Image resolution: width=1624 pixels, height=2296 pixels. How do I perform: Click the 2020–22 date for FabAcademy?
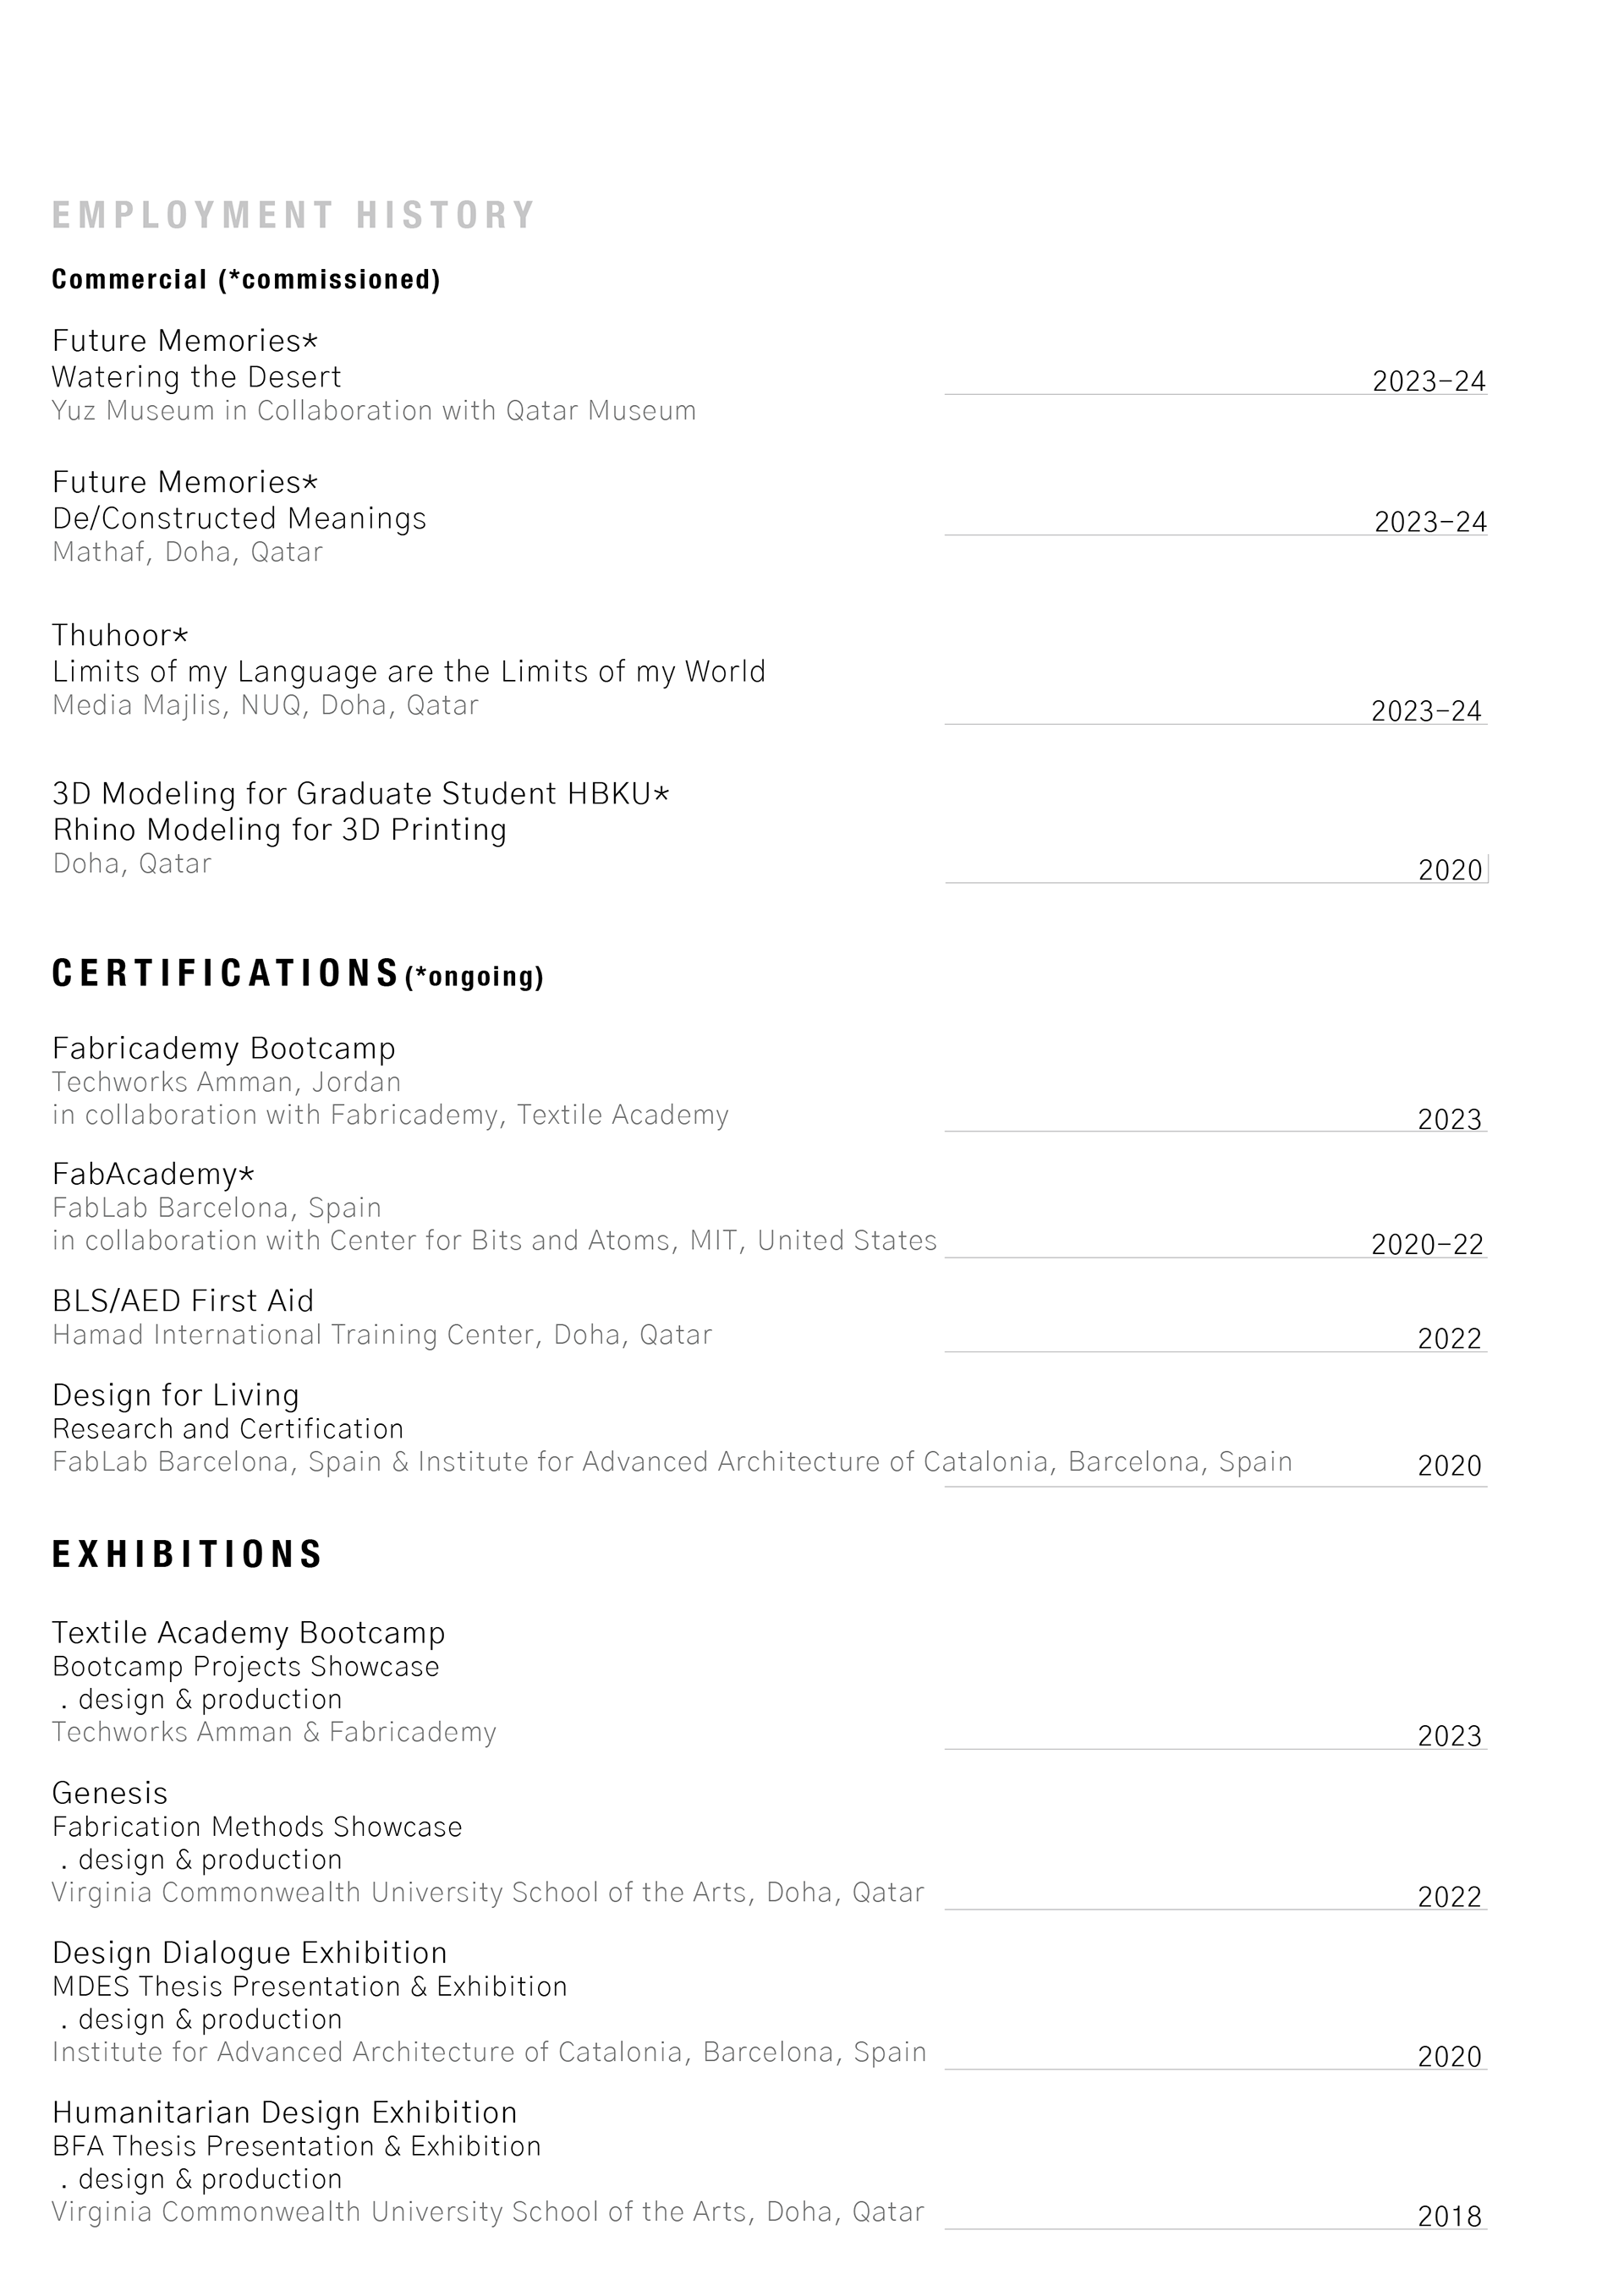coord(1426,1244)
